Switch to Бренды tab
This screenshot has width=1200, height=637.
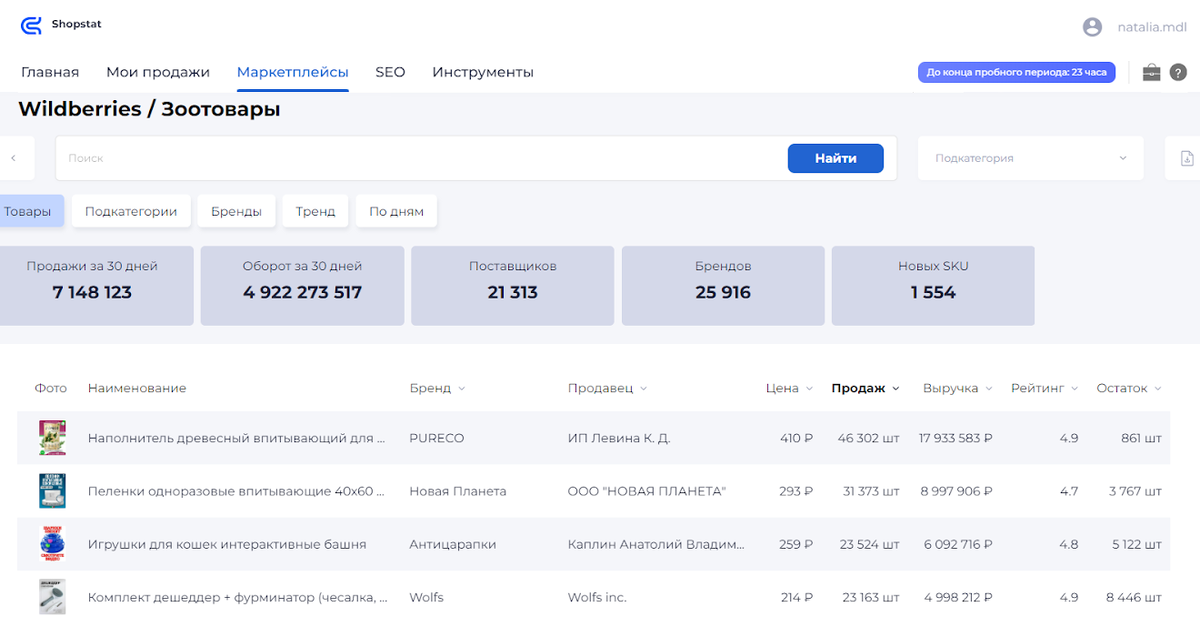coord(236,211)
